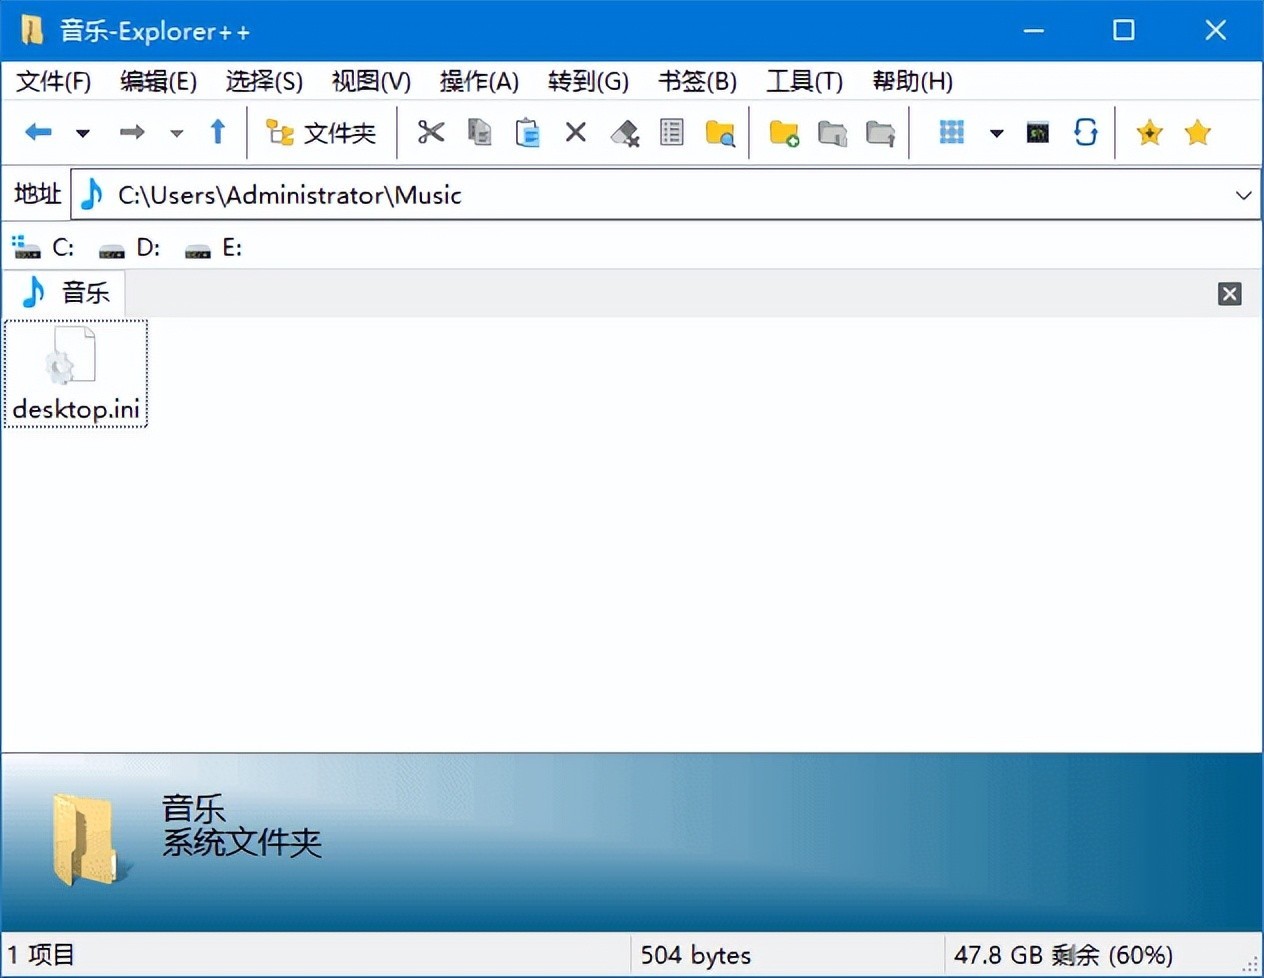Expand the views dropdown arrow
This screenshot has height=978, width=1264.
point(996,133)
